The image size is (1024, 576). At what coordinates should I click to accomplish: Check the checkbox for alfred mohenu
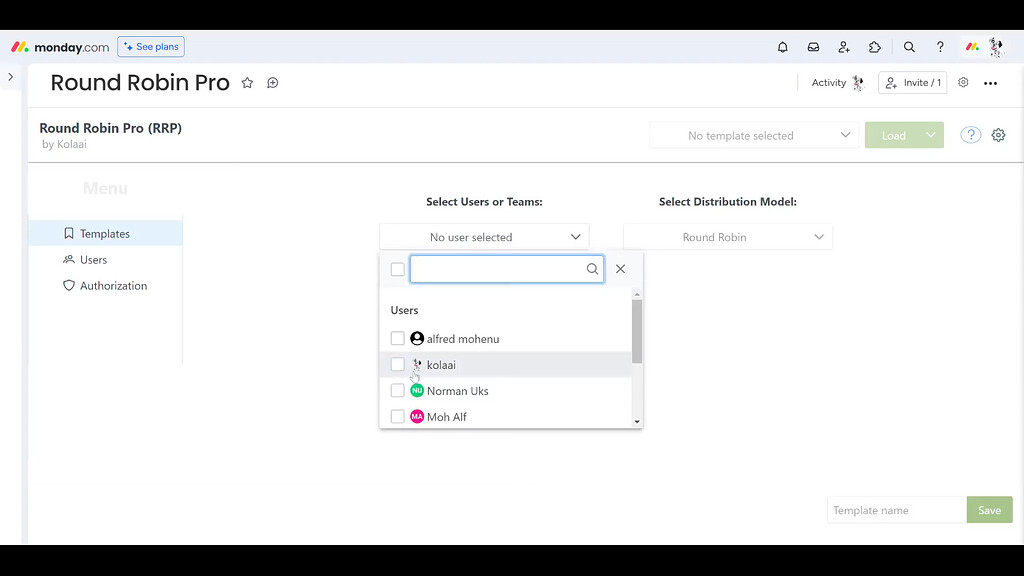click(x=397, y=338)
